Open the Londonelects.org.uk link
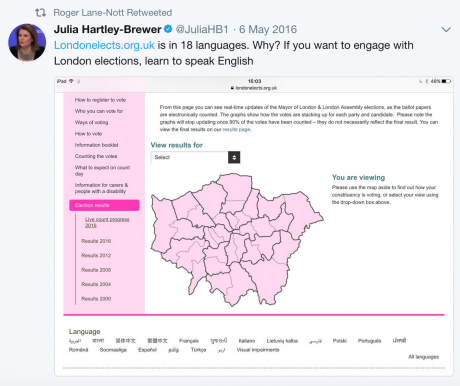This screenshot has height=386, width=460. click(104, 45)
